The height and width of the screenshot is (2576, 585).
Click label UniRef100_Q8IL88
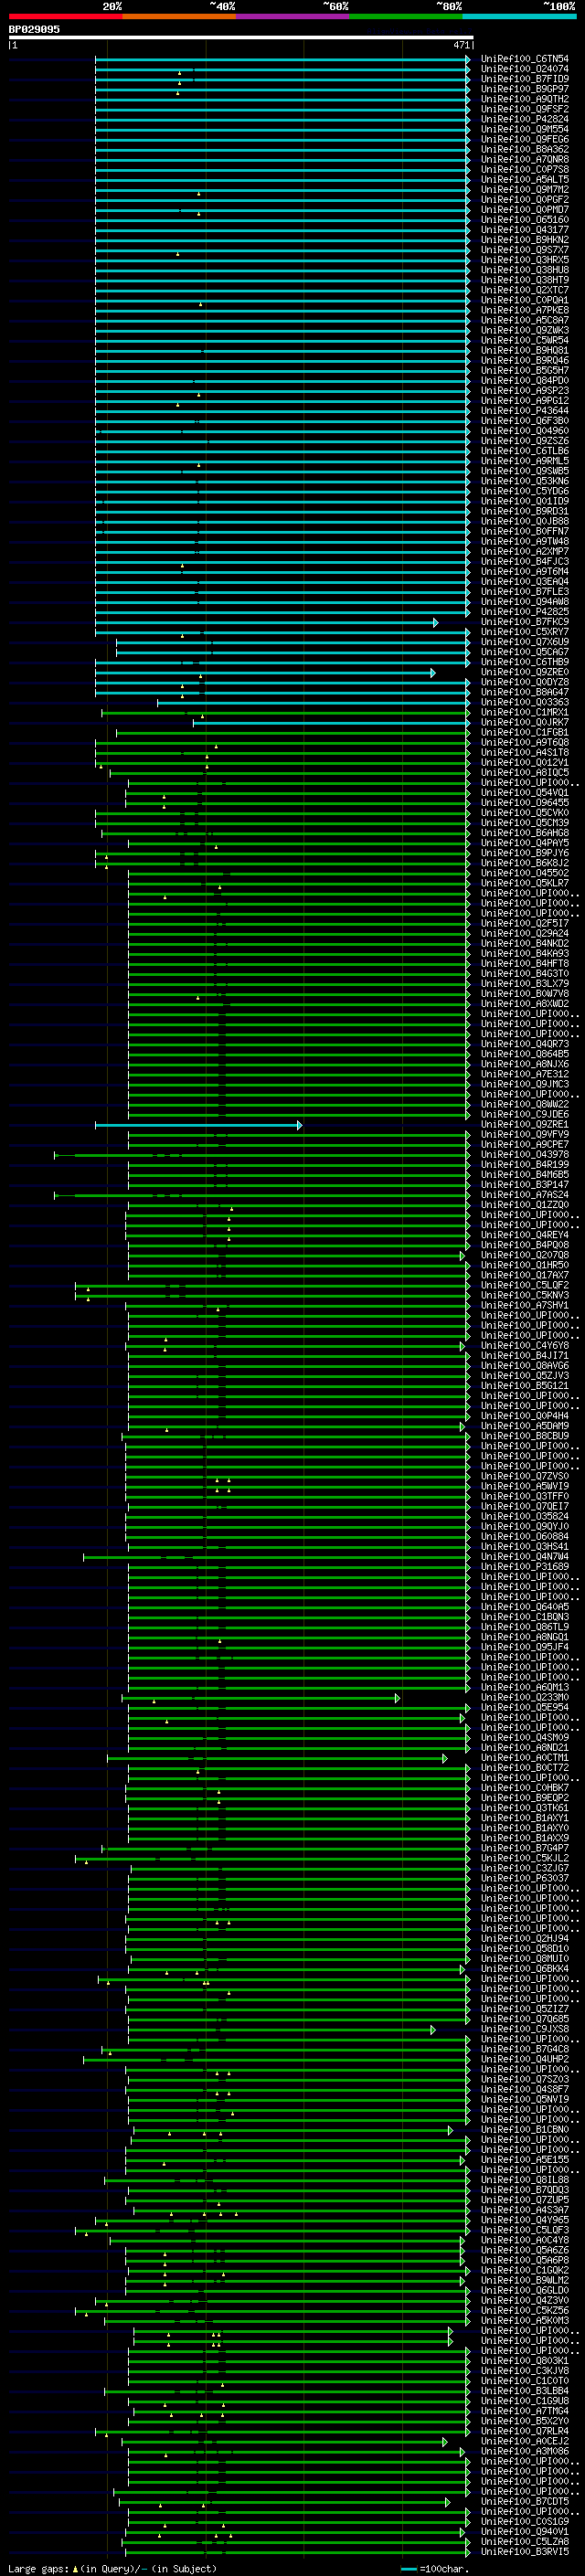[x=525, y=2180]
